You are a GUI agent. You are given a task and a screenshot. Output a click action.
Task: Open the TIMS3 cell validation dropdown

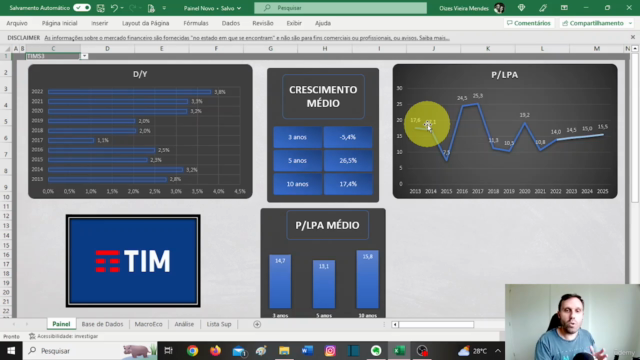coord(84,56)
